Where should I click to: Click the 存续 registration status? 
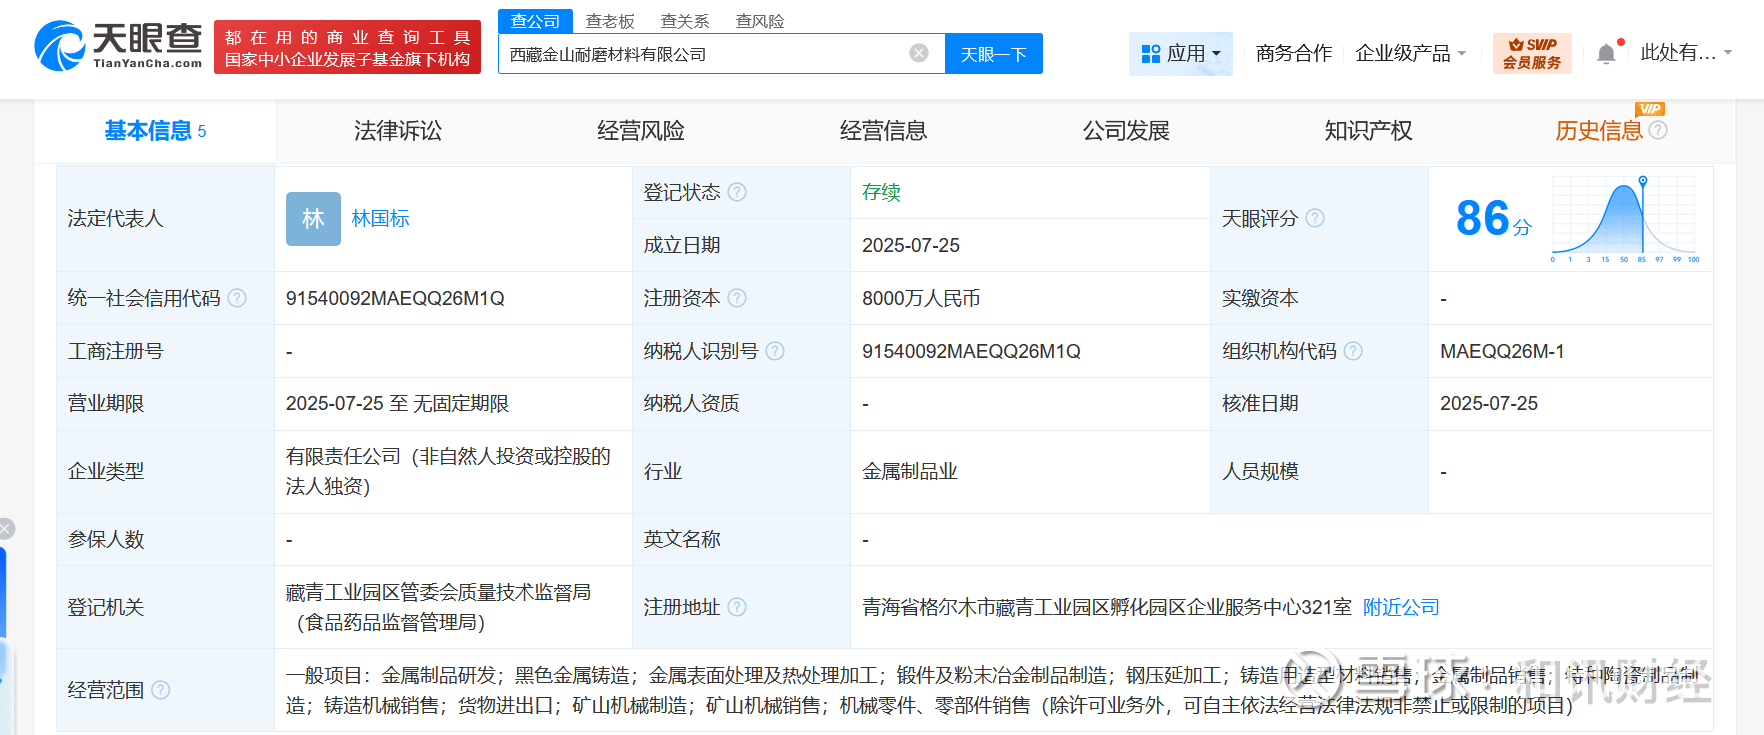pos(881,192)
